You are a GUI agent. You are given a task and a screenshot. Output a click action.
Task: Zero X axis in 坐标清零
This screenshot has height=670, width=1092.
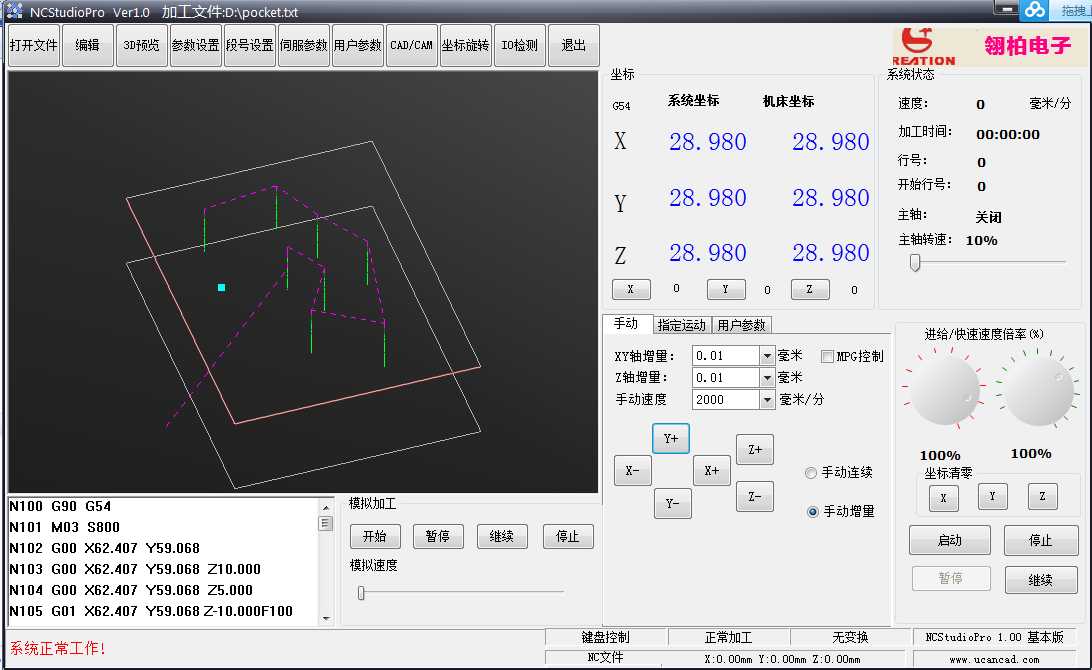(x=944, y=498)
